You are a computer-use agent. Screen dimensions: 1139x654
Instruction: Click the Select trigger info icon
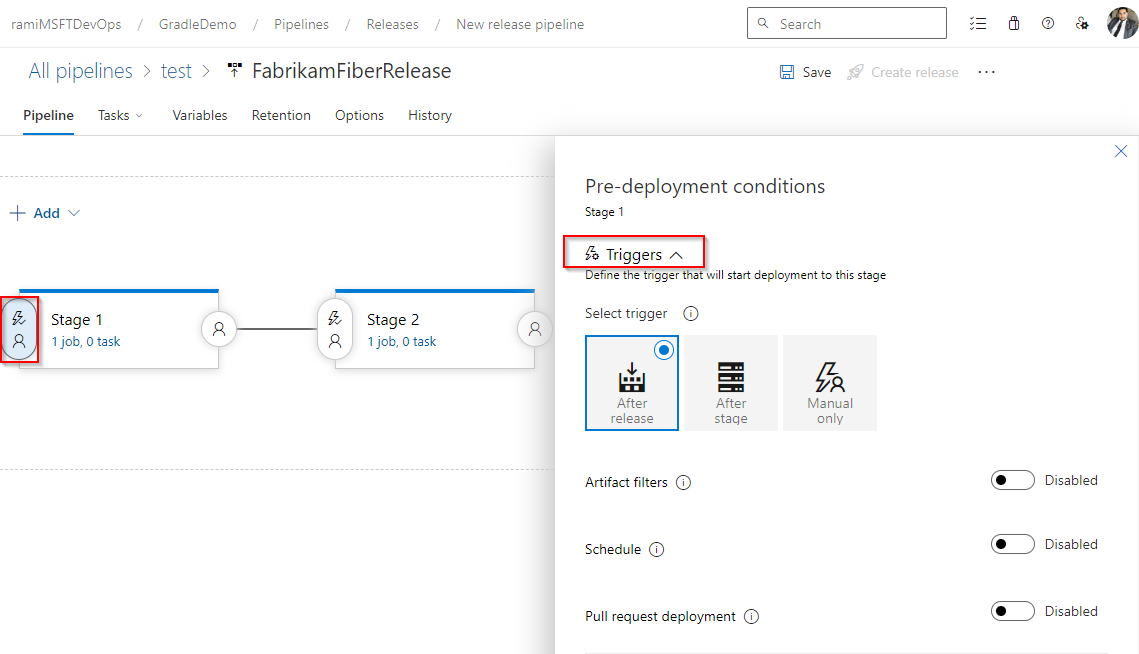[x=690, y=313]
